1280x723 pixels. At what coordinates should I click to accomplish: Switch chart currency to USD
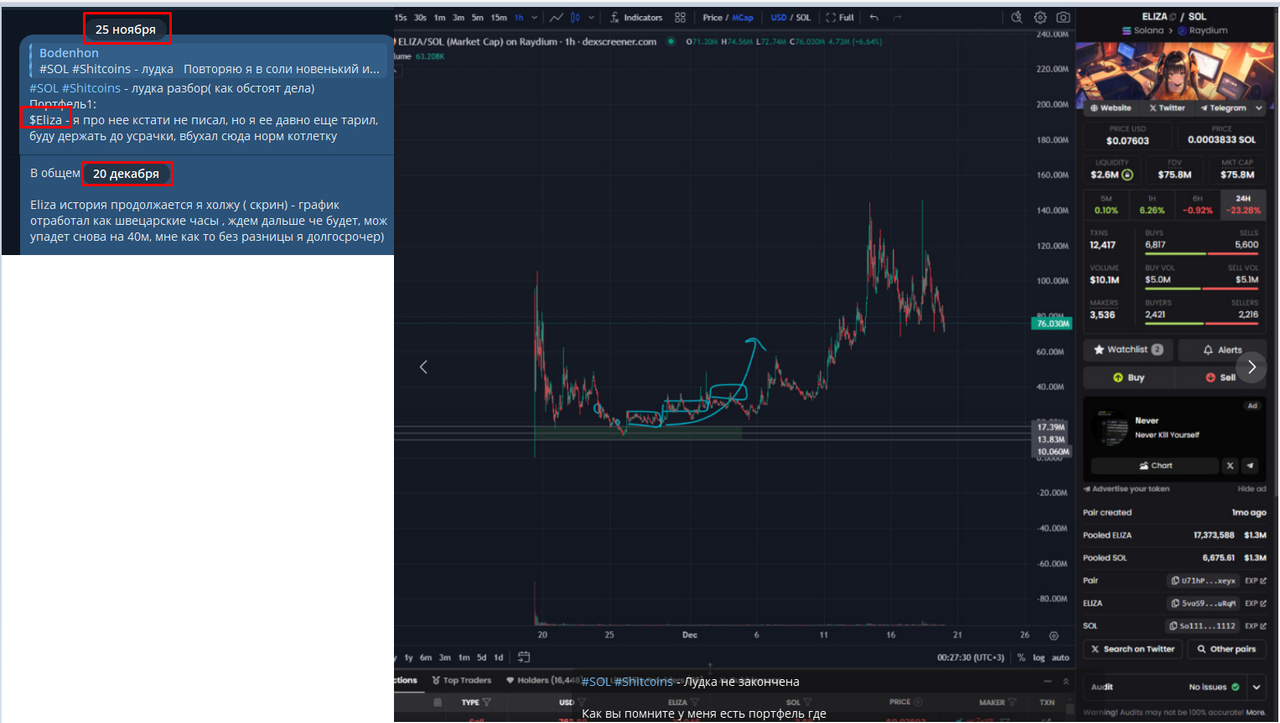point(778,17)
